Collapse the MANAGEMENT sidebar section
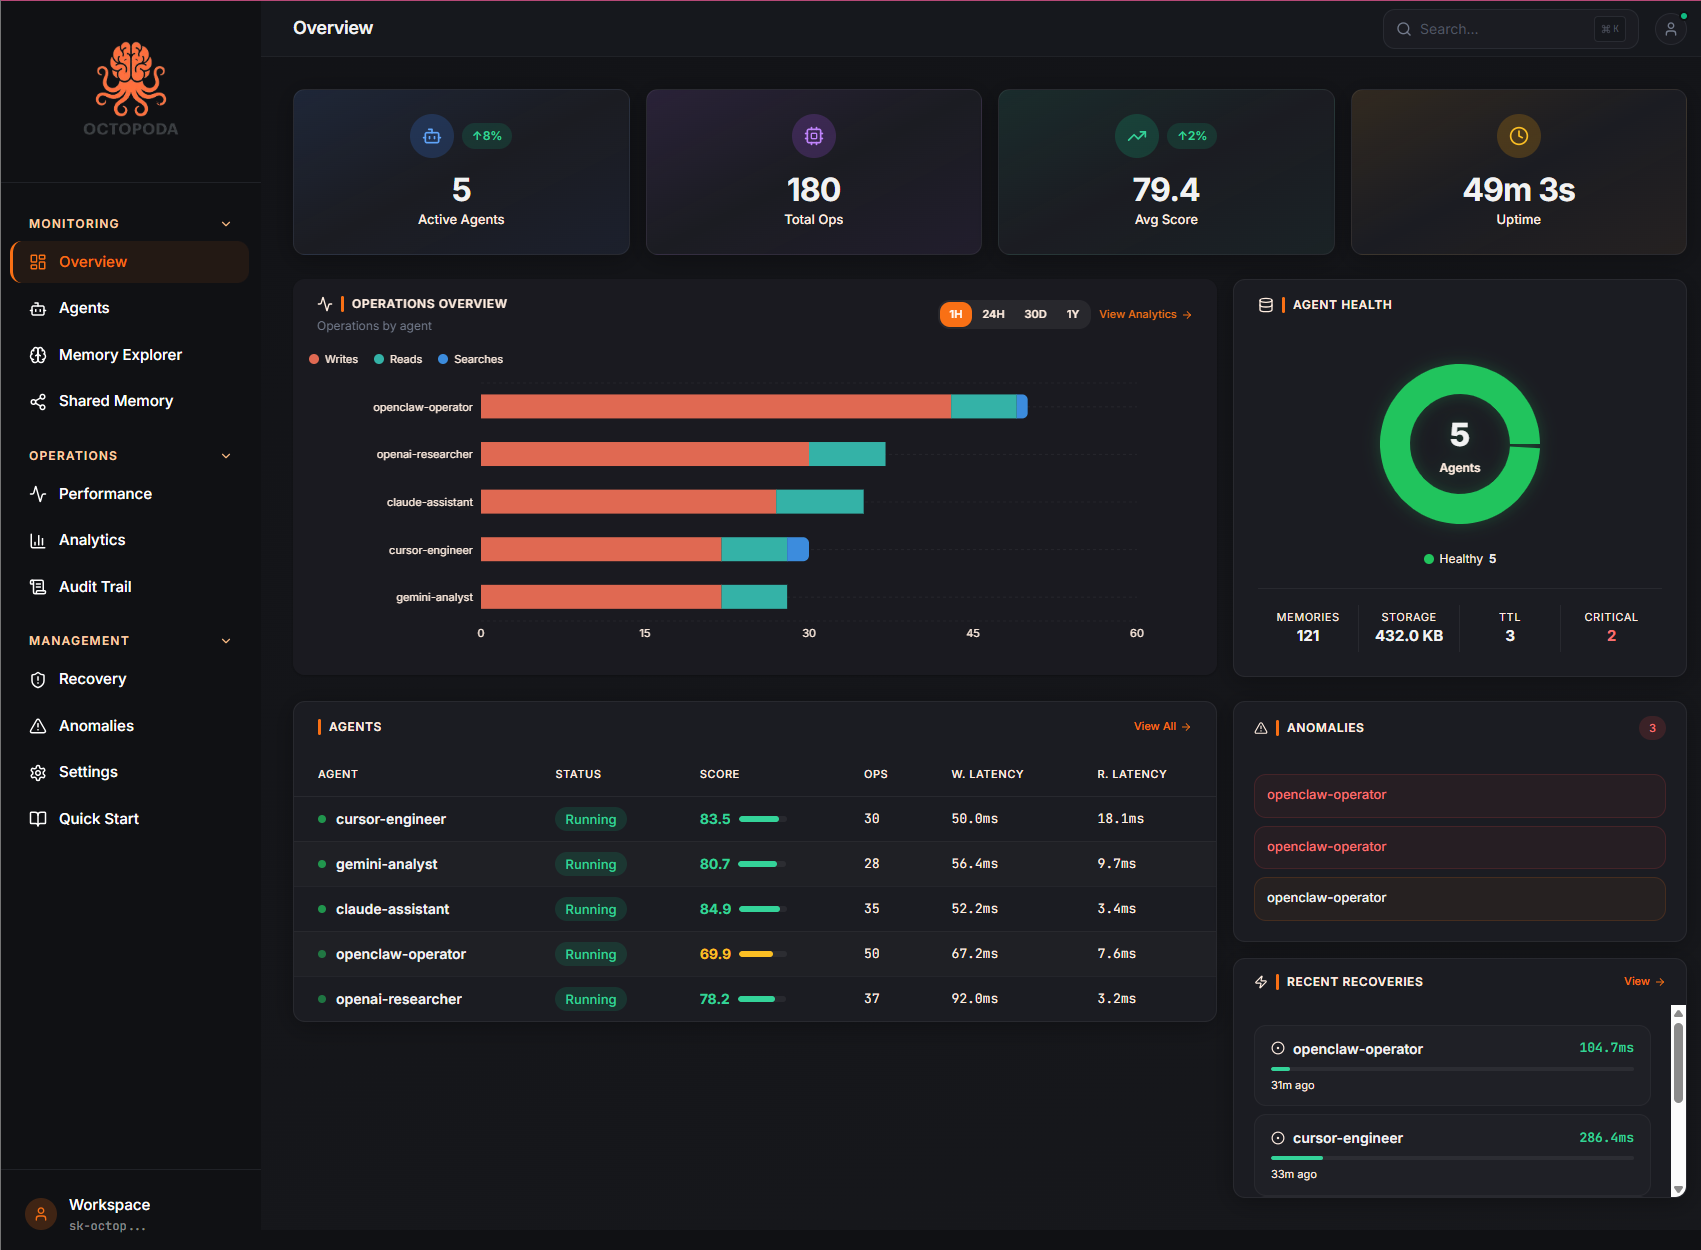This screenshot has height=1250, width=1701. tap(226, 640)
